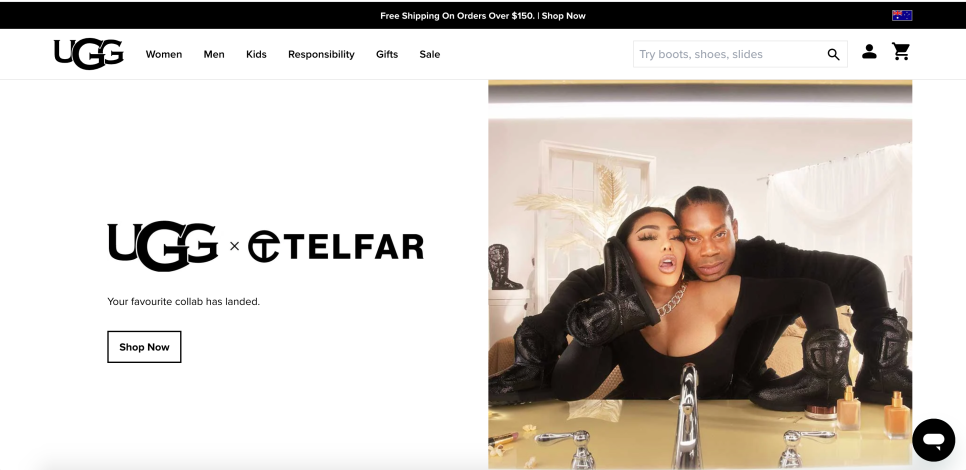Screen dimensions: 966x470
Task: Open the Women menu
Action: 164,54
